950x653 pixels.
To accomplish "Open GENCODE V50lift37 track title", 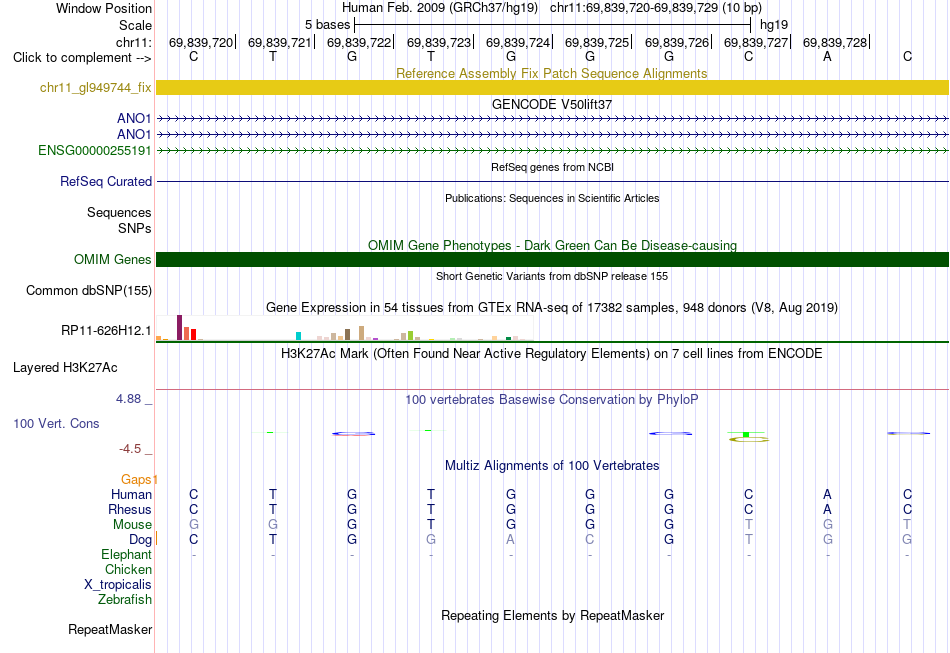I will pos(552,104).
